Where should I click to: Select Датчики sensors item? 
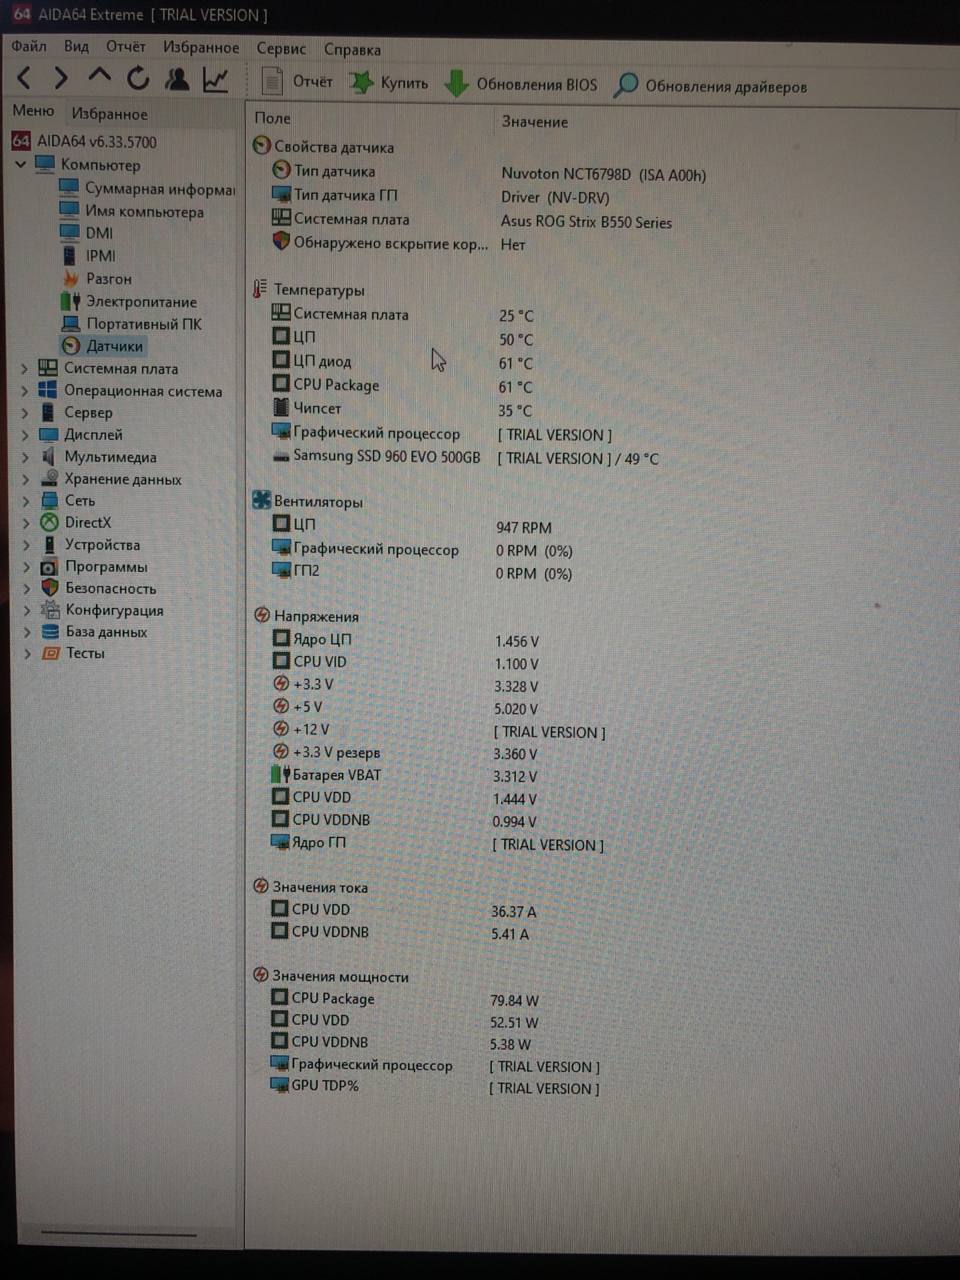coord(103,346)
